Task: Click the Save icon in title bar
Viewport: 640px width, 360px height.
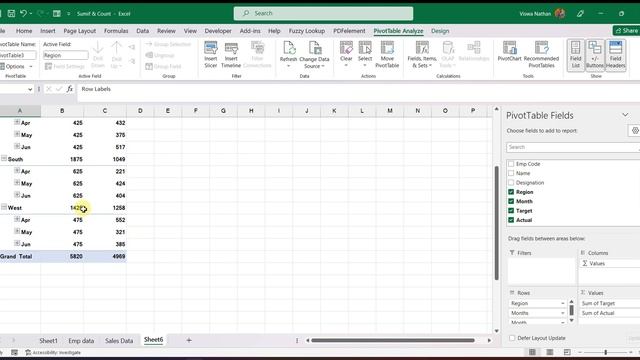Action: 11,13
